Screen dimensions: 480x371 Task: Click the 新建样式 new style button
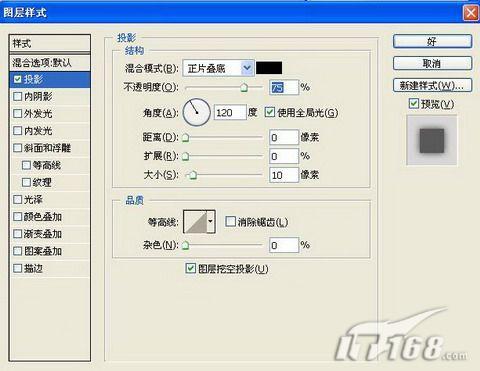[432, 85]
